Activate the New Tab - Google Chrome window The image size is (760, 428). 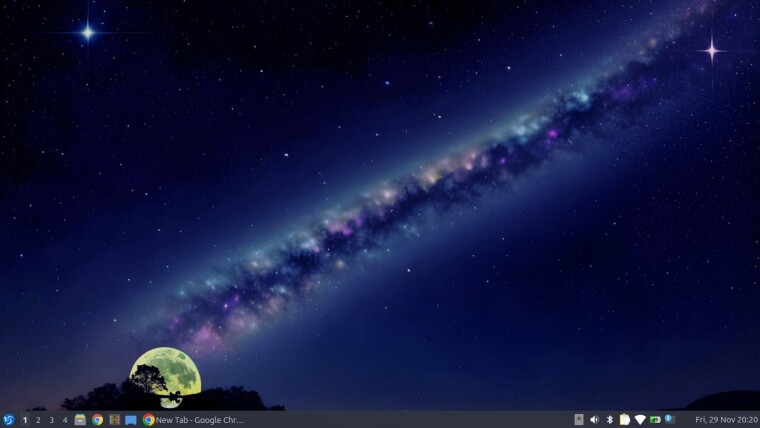[x=194, y=420]
